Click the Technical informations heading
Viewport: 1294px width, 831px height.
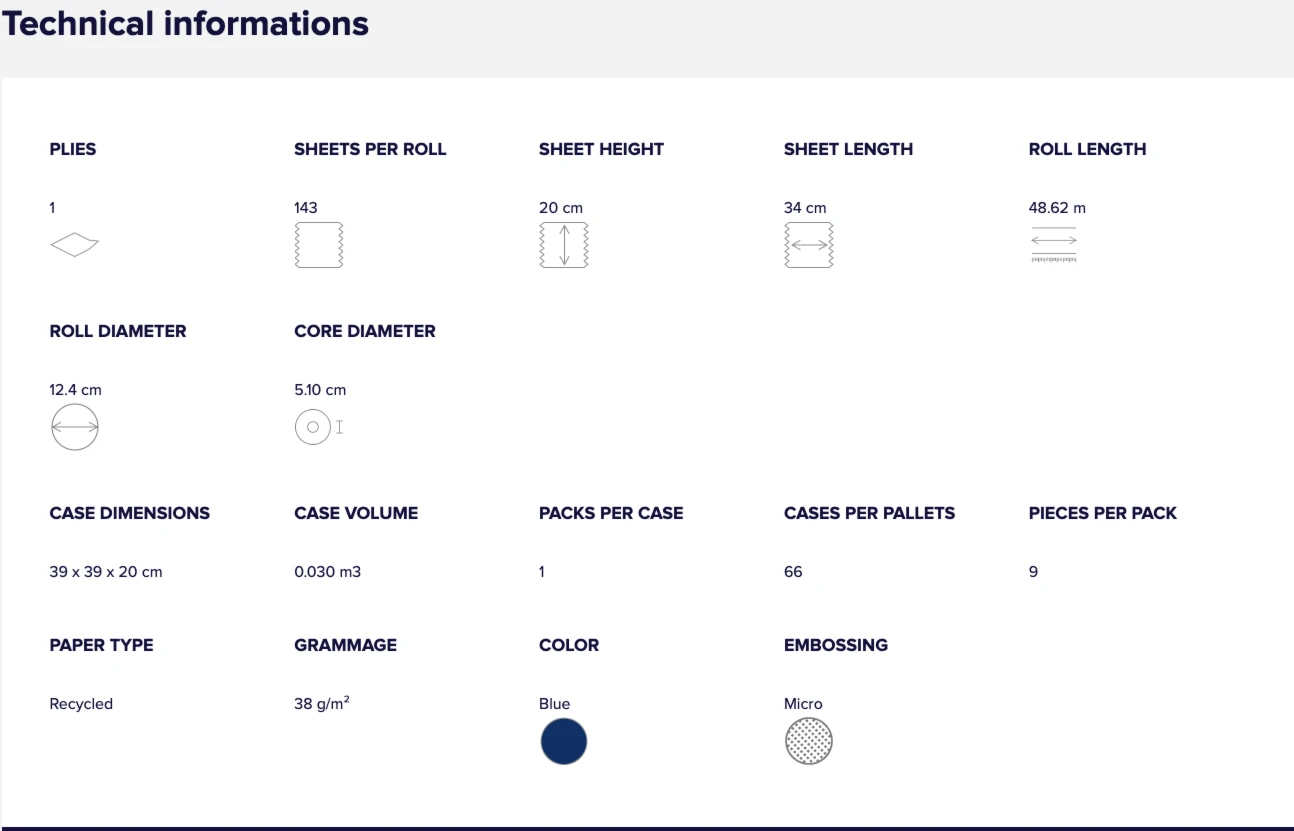pyautogui.click(x=185, y=23)
